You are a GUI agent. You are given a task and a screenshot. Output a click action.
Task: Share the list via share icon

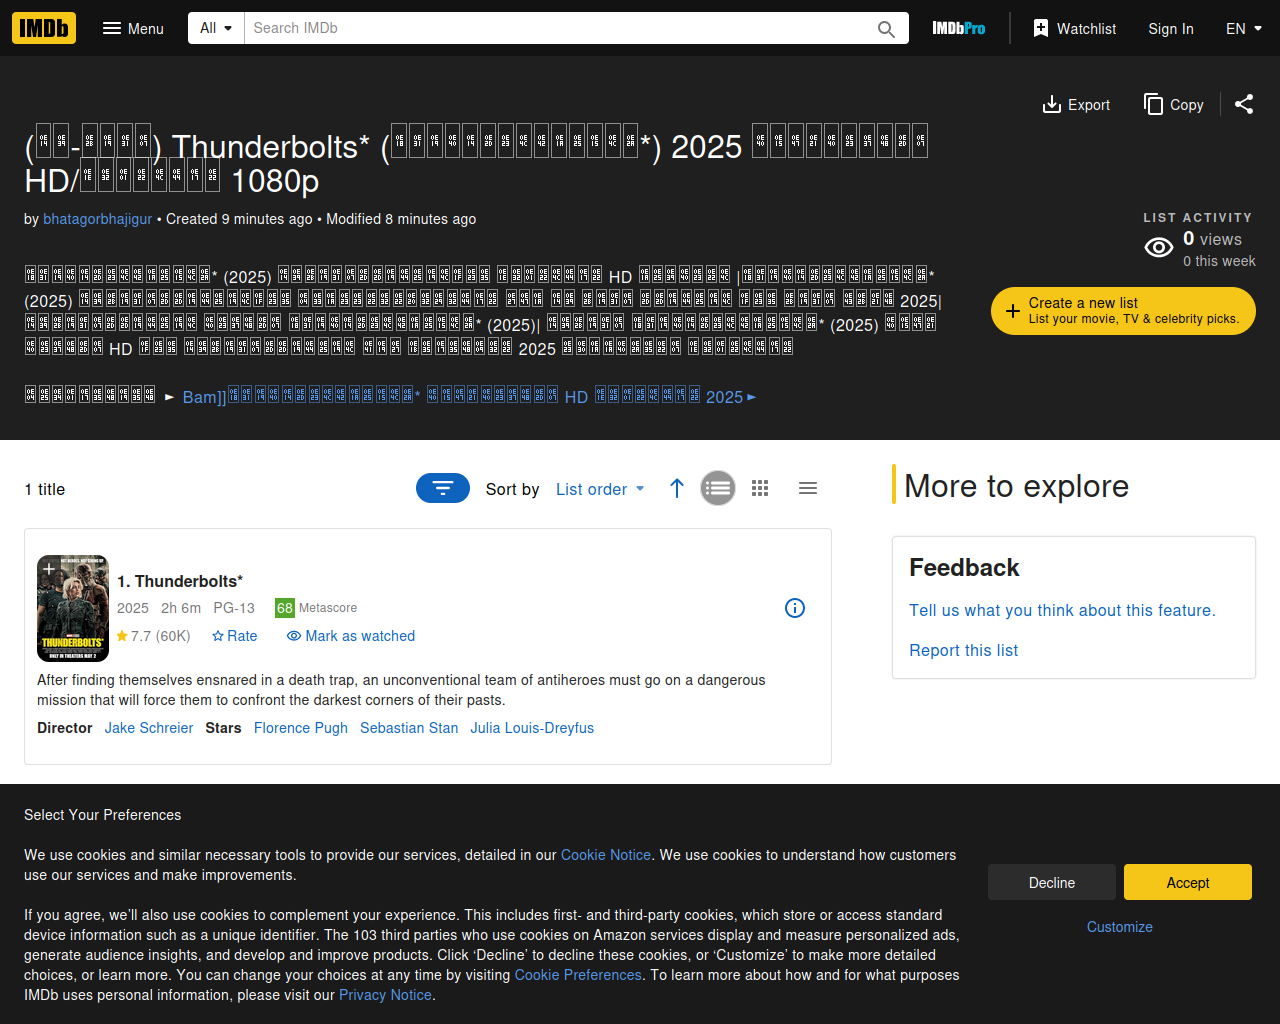click(x=1244, y=104)
